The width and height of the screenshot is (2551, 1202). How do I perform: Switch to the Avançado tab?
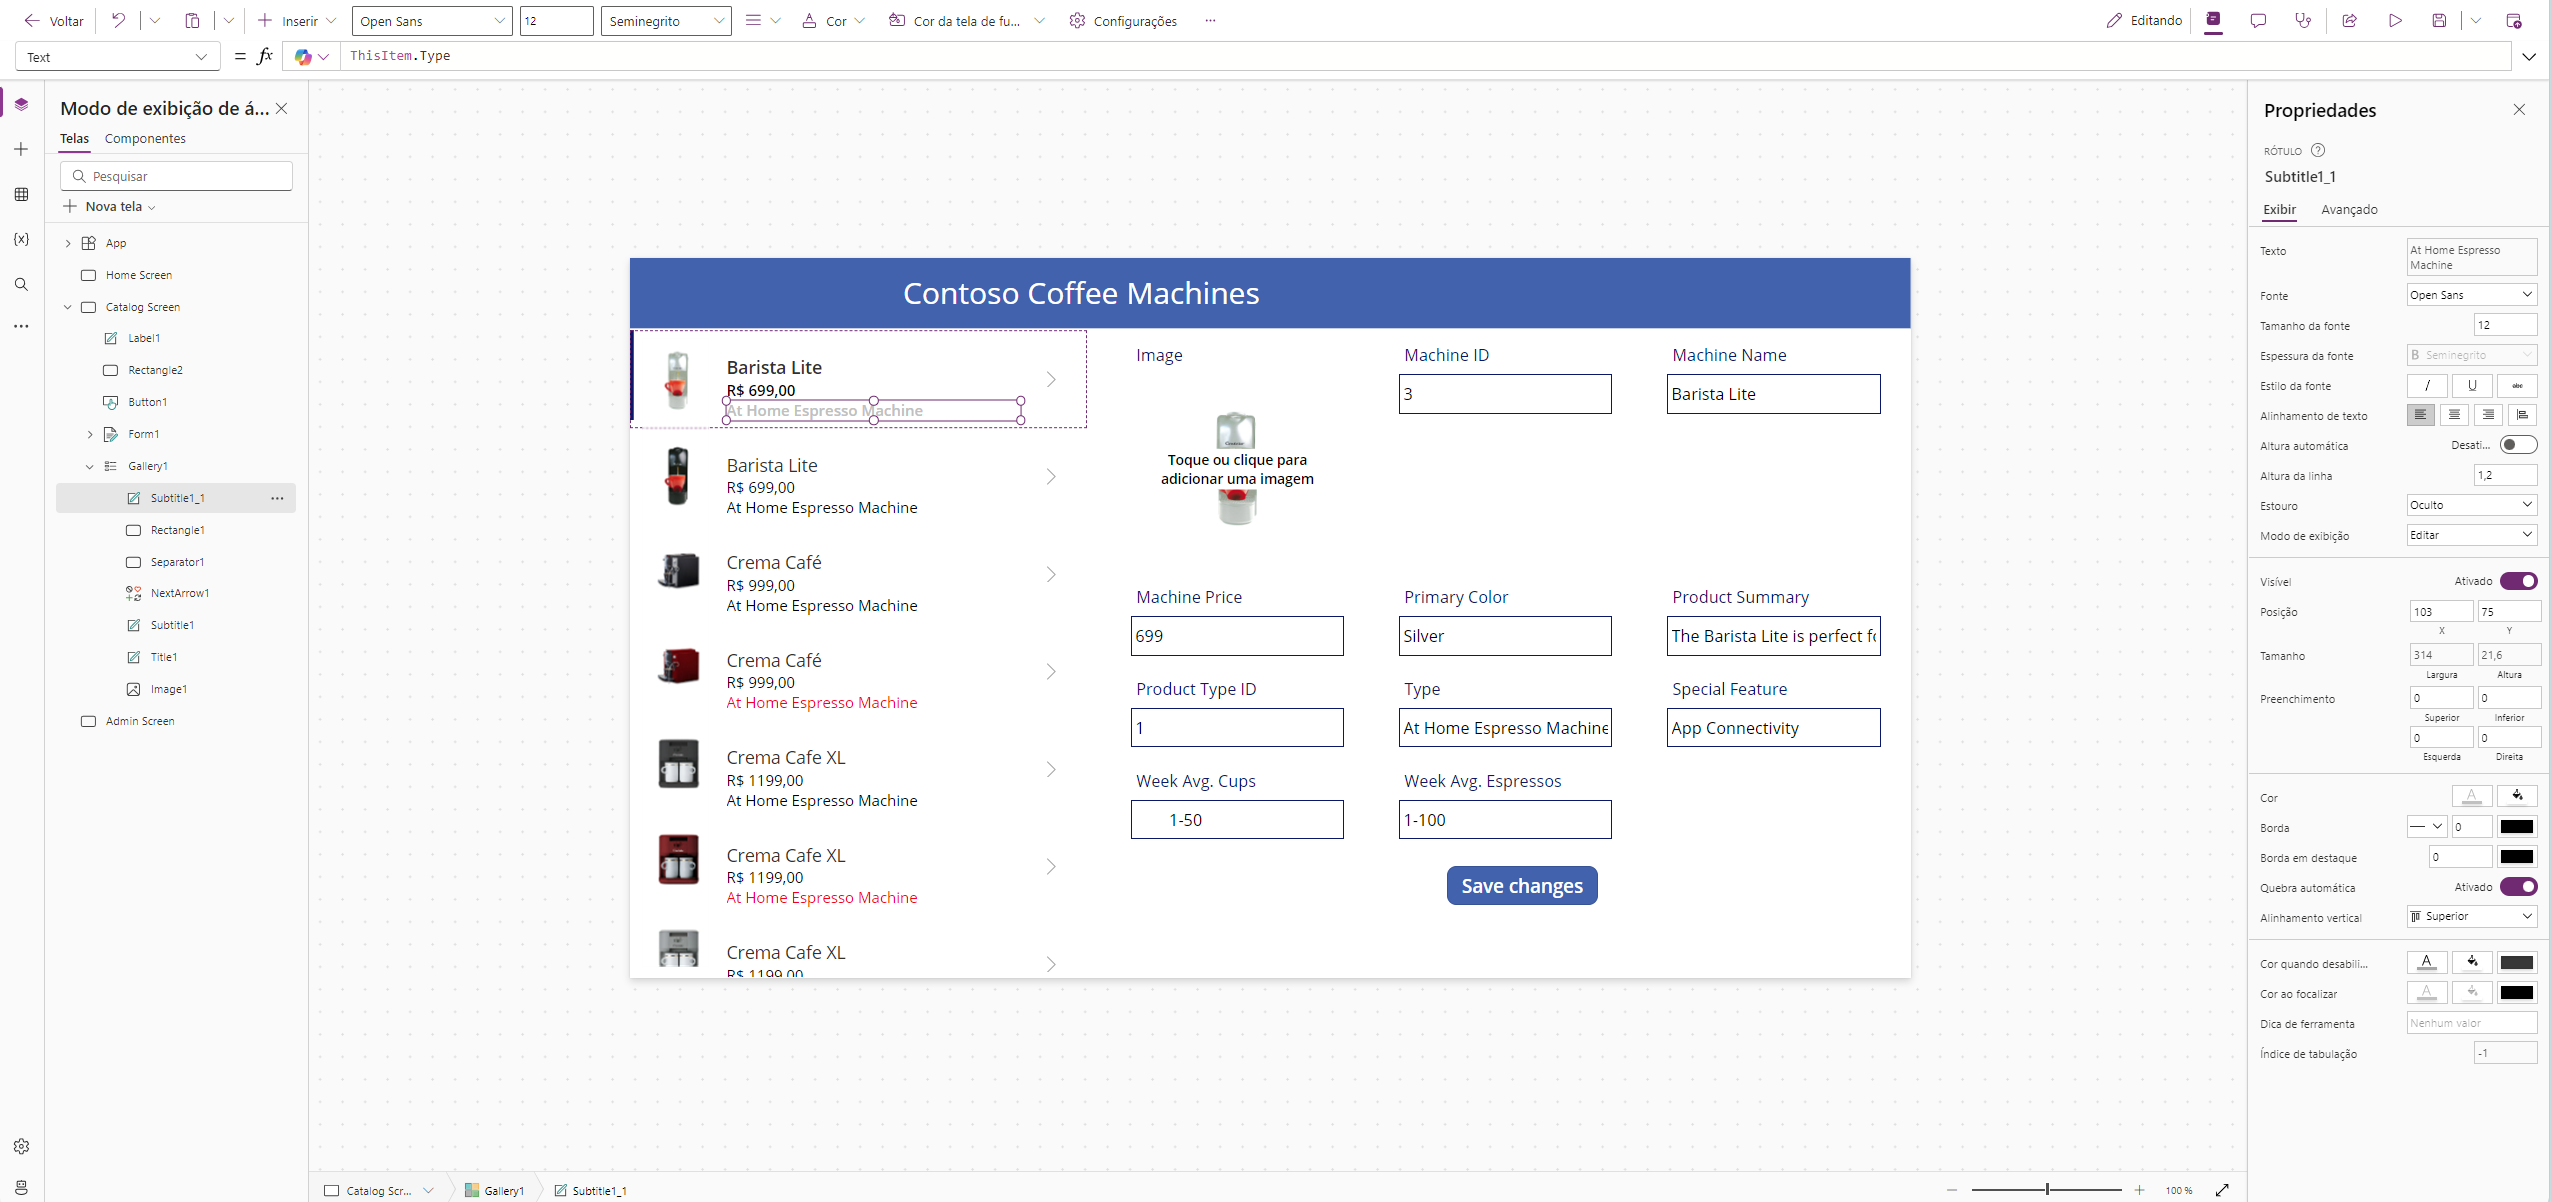pos(2349,209)
